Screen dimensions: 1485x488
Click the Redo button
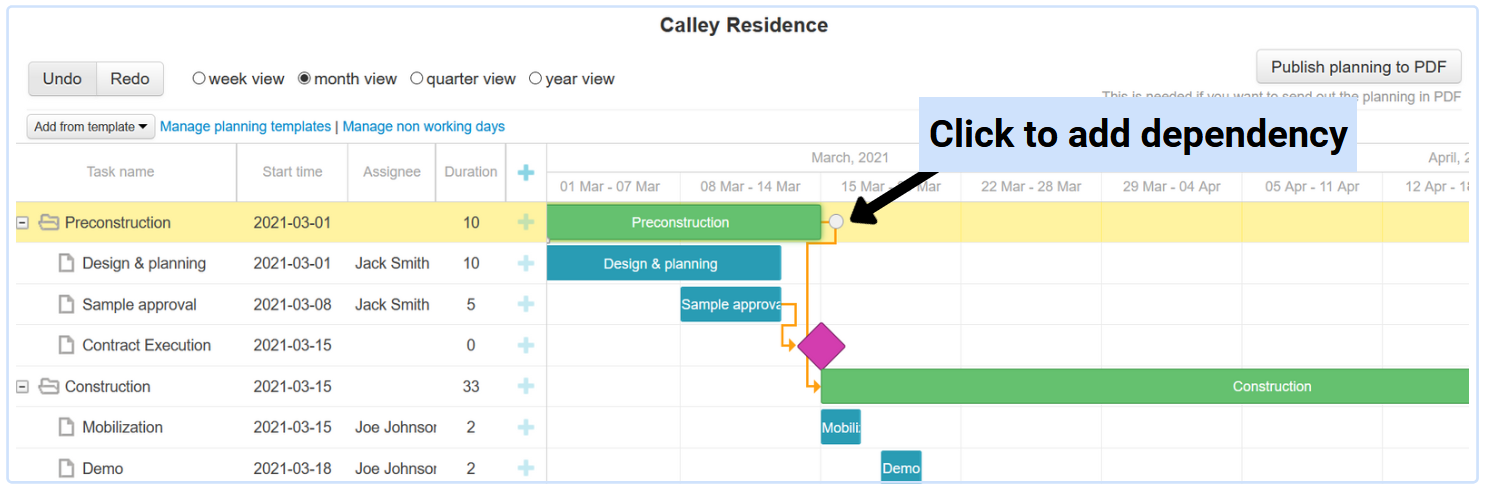(130, 79)
